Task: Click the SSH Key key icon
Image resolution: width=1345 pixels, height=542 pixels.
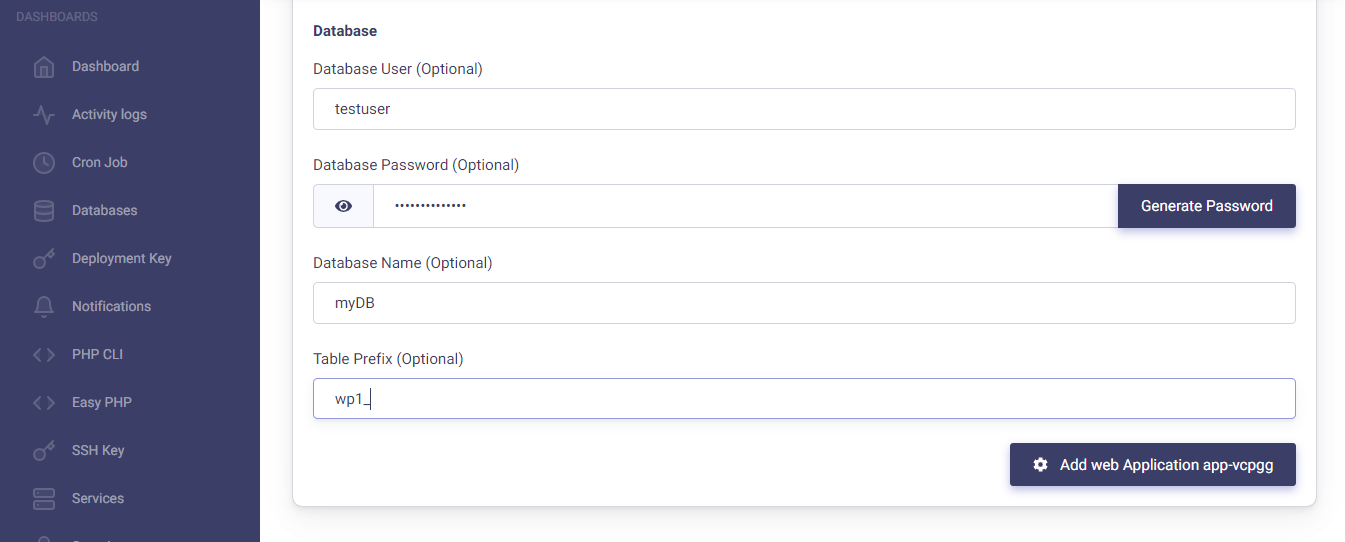Action: [x=44, y=451]
